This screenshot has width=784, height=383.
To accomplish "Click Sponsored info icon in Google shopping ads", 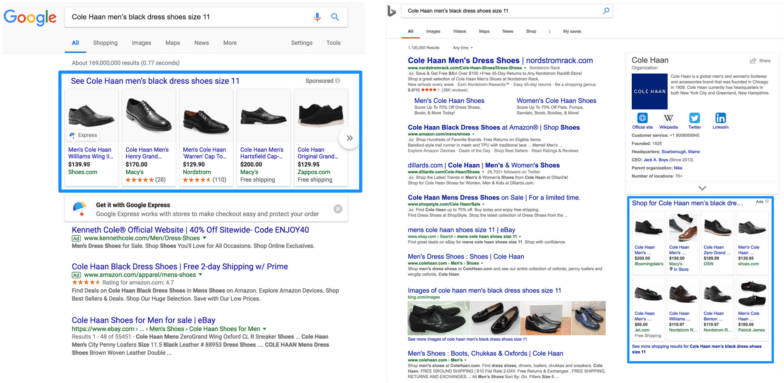I will 338,80.
